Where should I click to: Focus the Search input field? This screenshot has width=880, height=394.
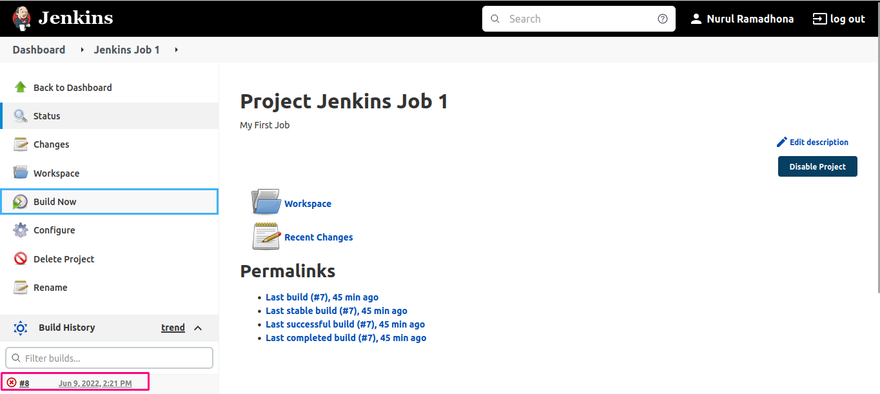[579, 19]
